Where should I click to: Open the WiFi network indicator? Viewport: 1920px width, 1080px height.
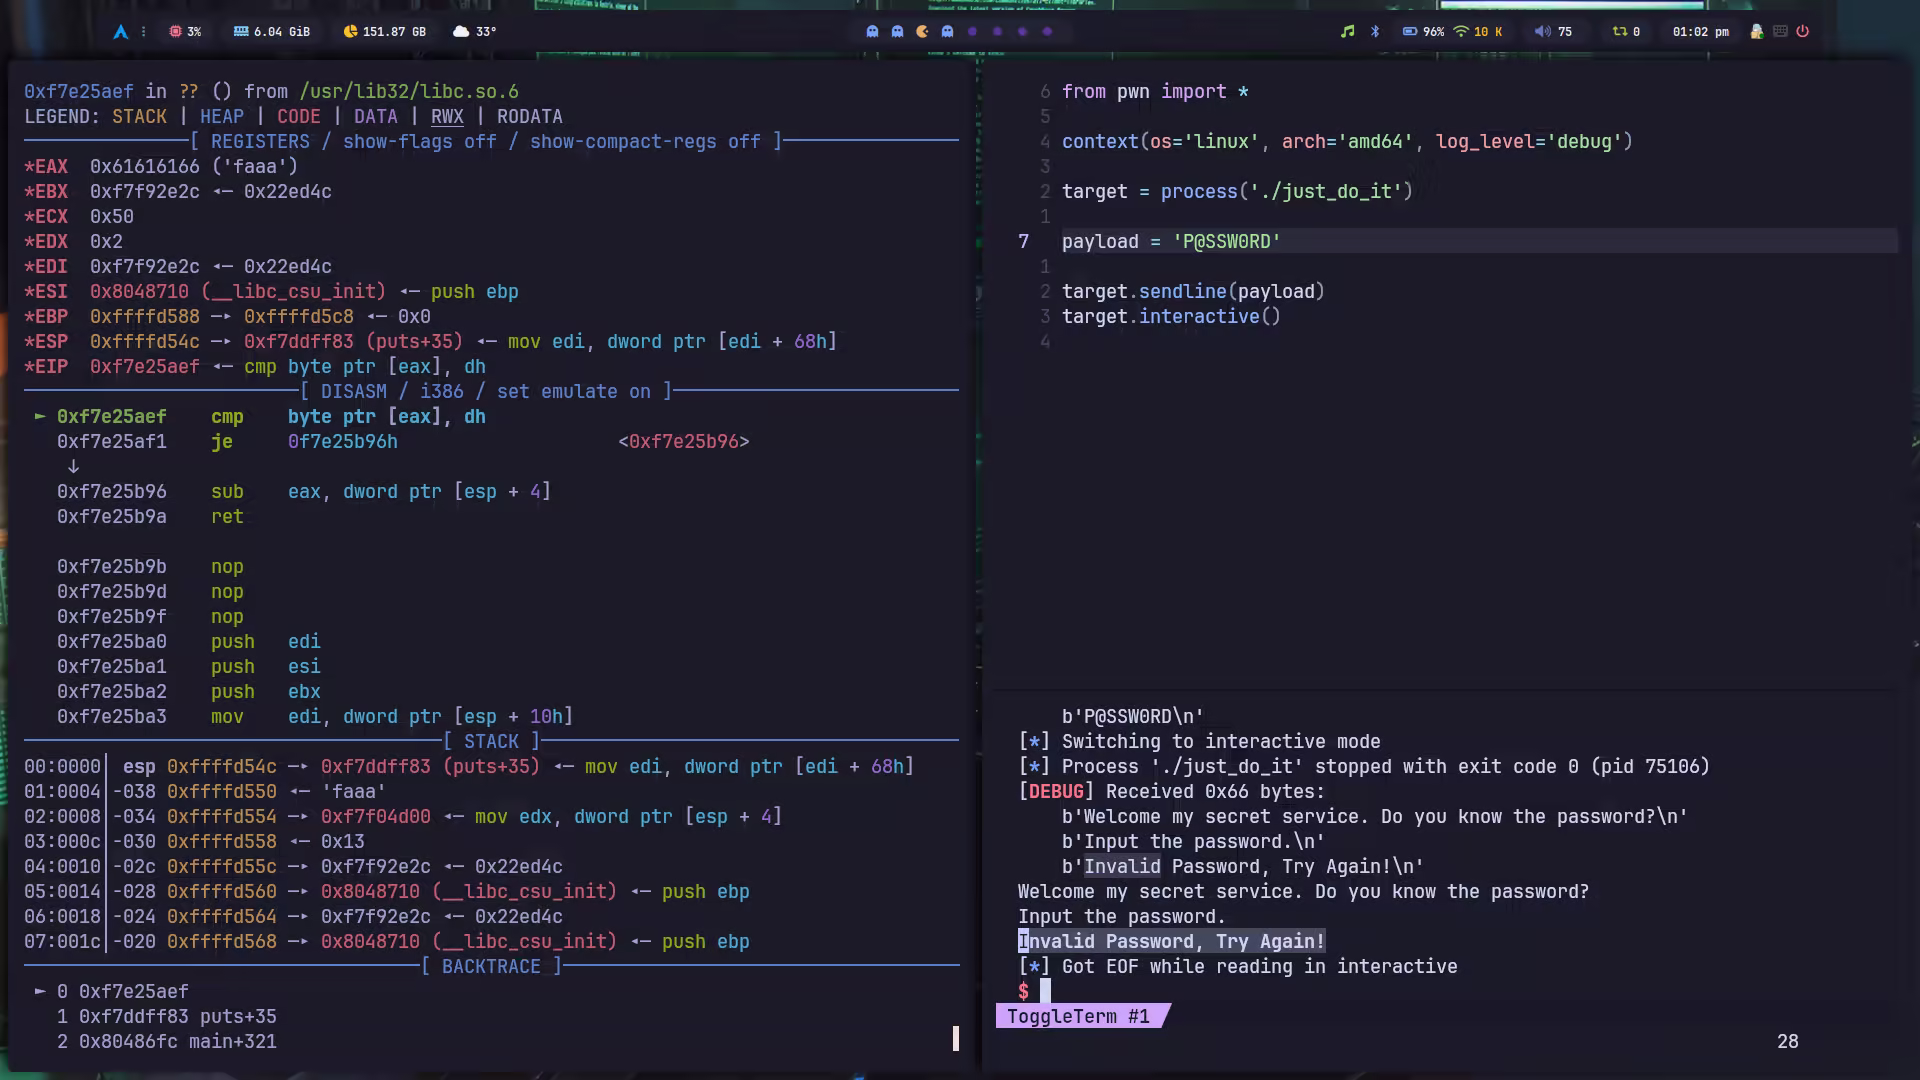1461,32
